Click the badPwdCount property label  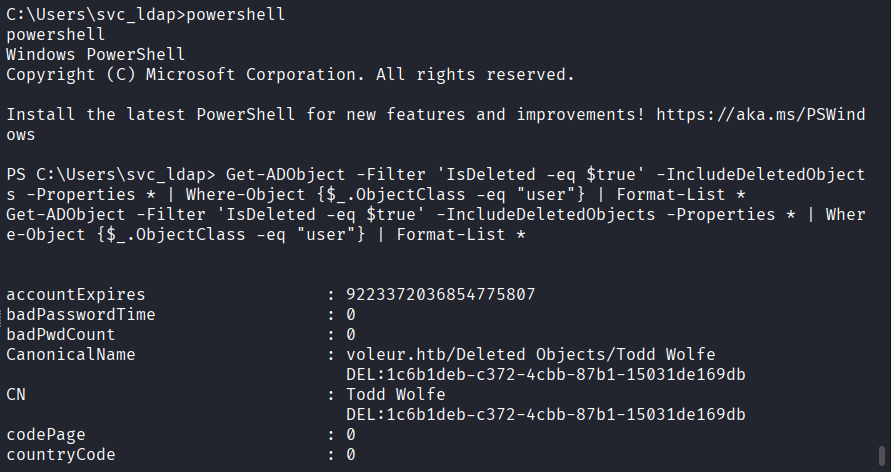point(61,334)
